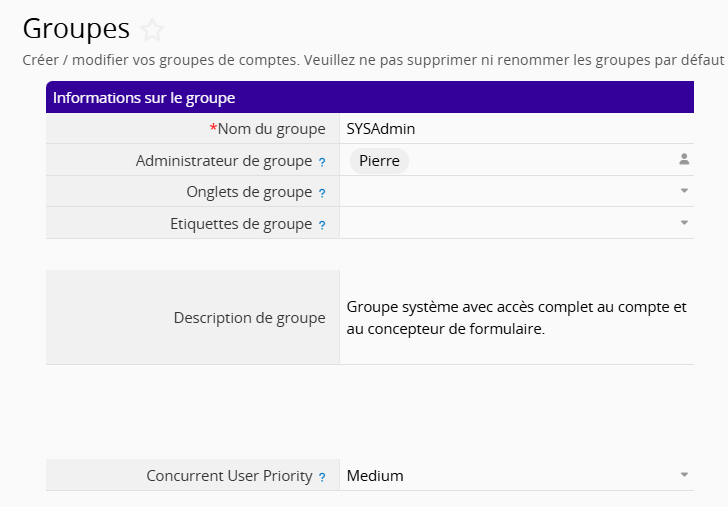
Task: Click empty space beside the Pierre chip
Action: click(x=540, y=160)
